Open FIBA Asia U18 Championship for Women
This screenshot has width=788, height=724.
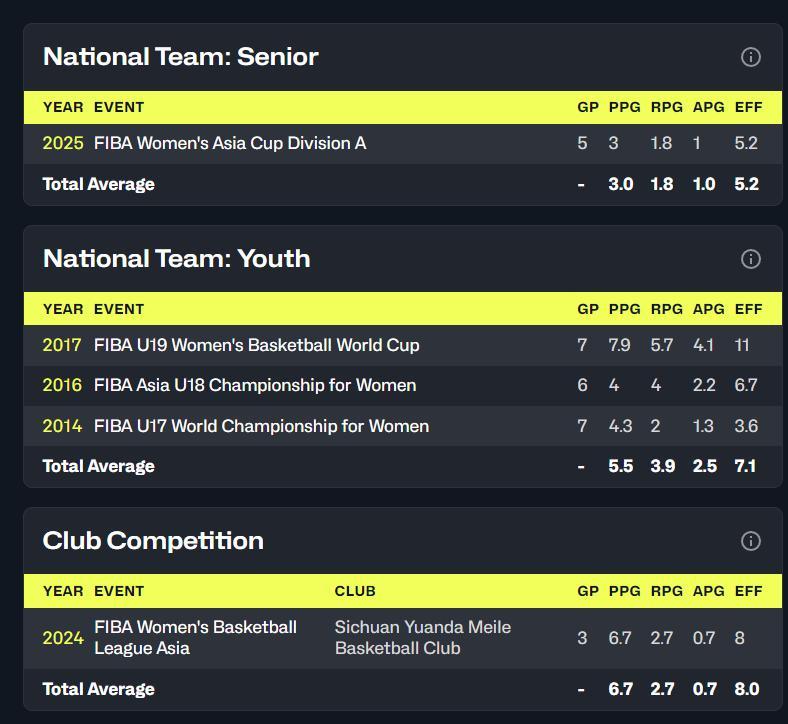[255, 385]
